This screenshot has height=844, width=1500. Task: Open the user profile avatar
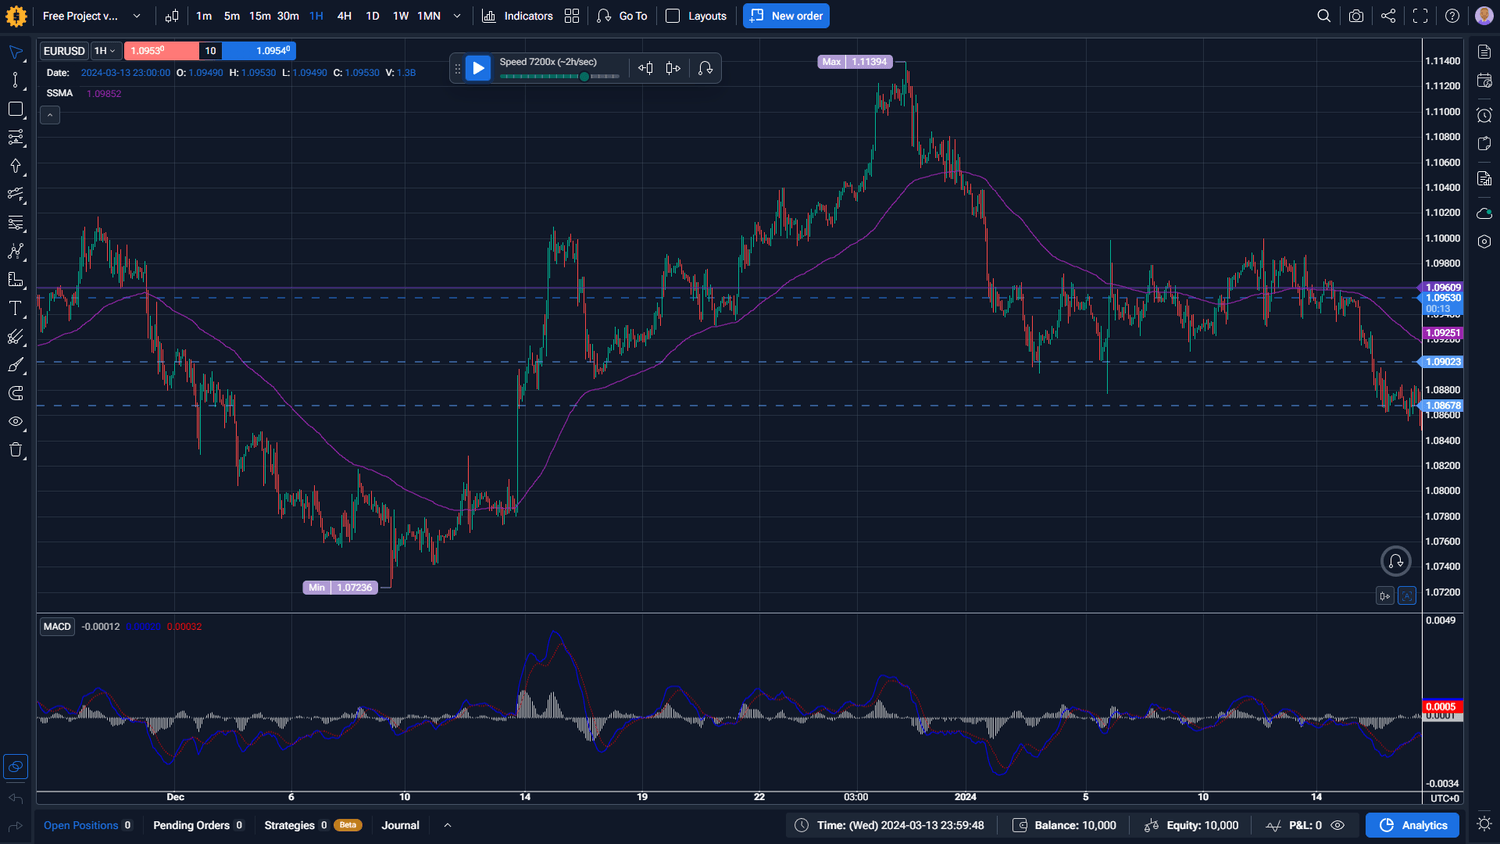pos(1484,16)
